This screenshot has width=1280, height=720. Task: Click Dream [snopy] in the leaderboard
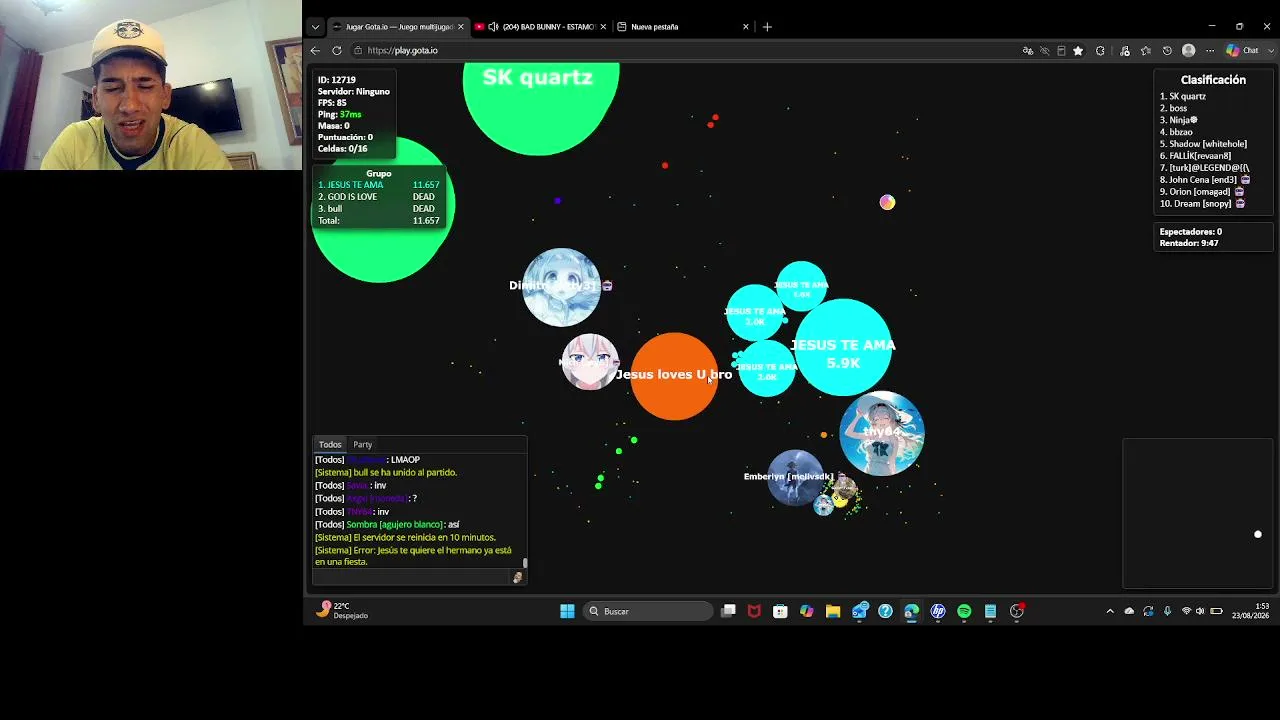point(1202,204)
